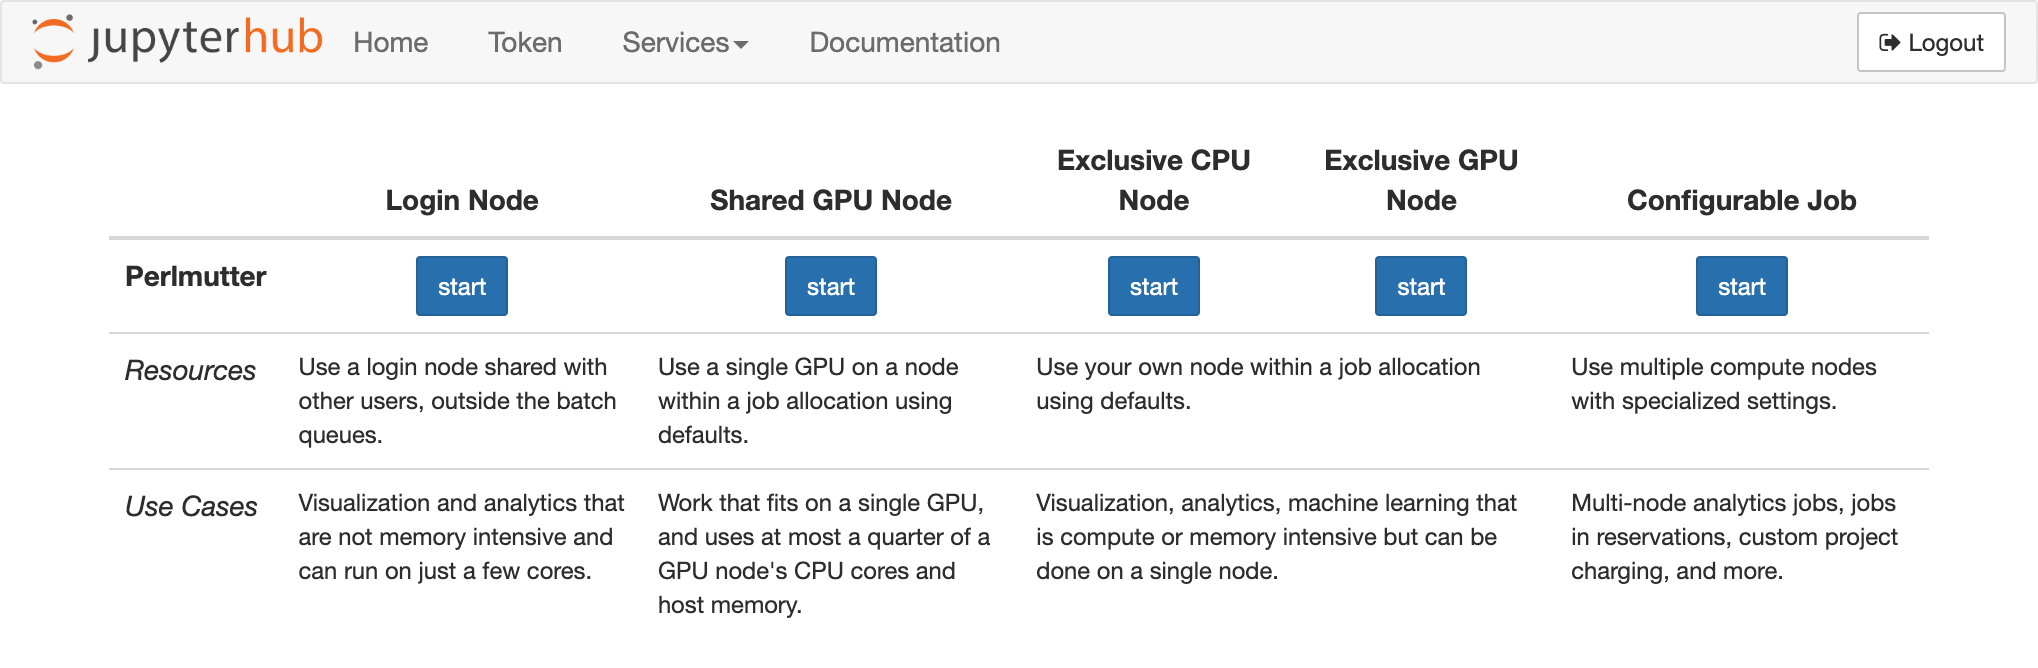Open the Token page

click(x=525, y=42)
